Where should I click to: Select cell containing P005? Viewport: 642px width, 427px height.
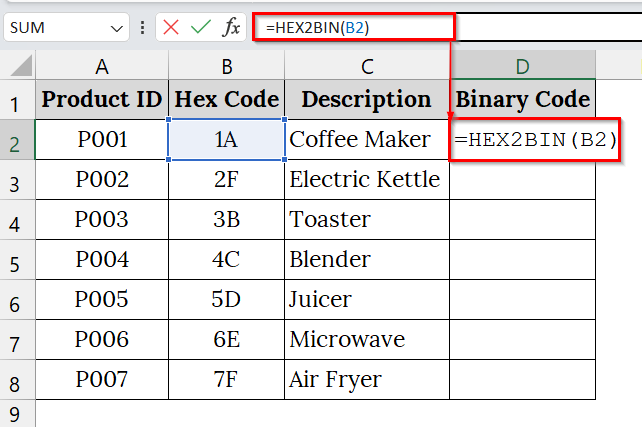102,300
